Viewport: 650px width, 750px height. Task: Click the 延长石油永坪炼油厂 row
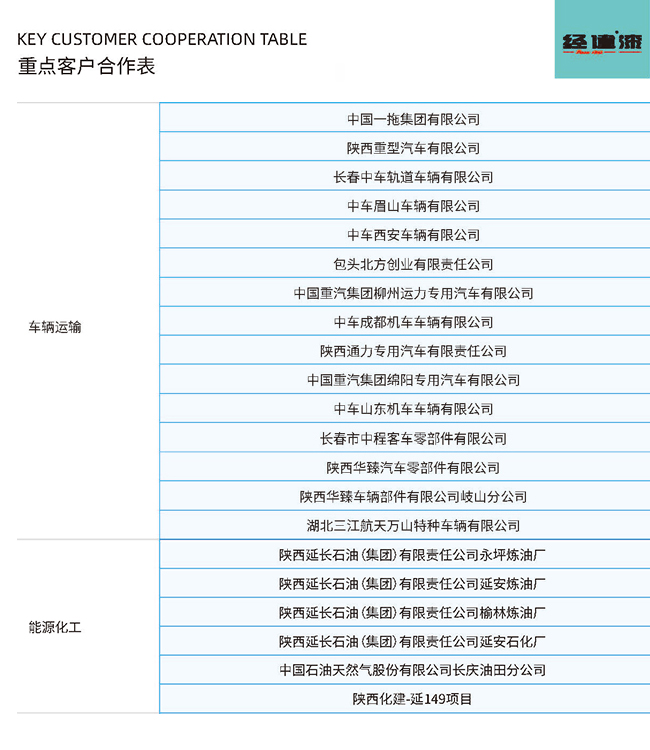point(413,554)
